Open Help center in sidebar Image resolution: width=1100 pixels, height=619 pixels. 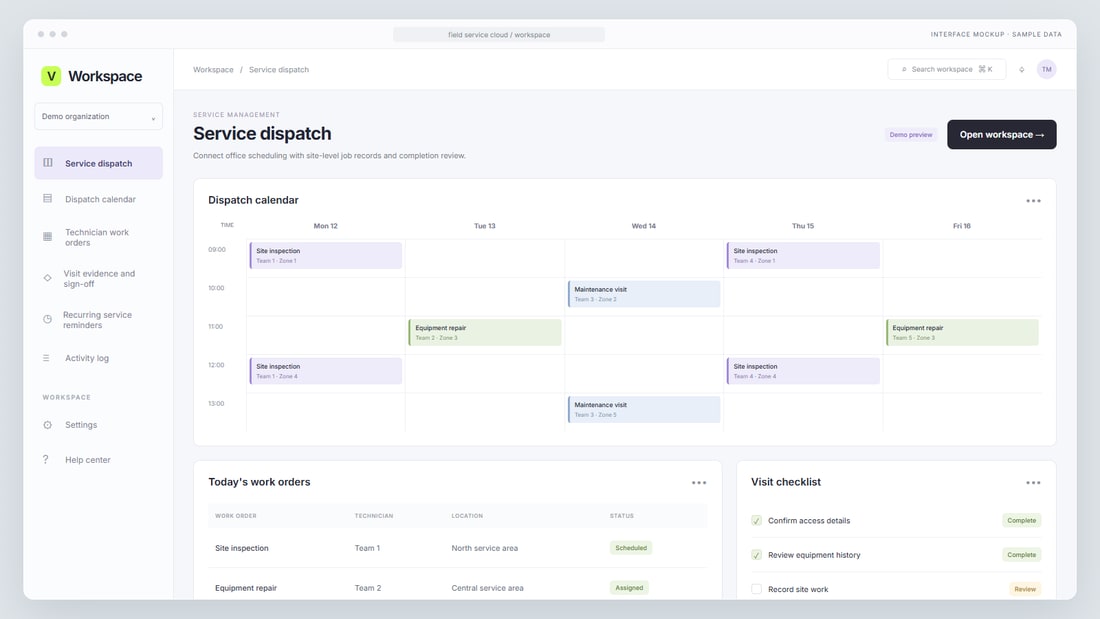tap(98, 460)
